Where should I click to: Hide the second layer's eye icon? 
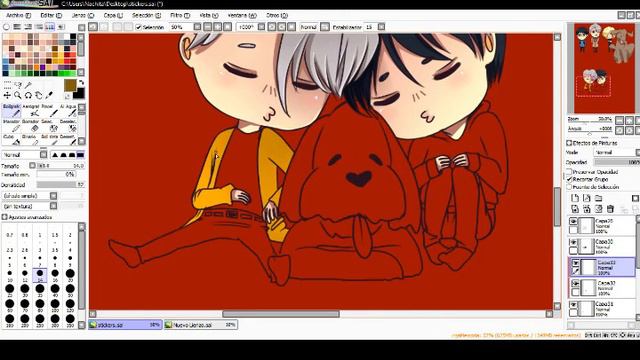573,242
